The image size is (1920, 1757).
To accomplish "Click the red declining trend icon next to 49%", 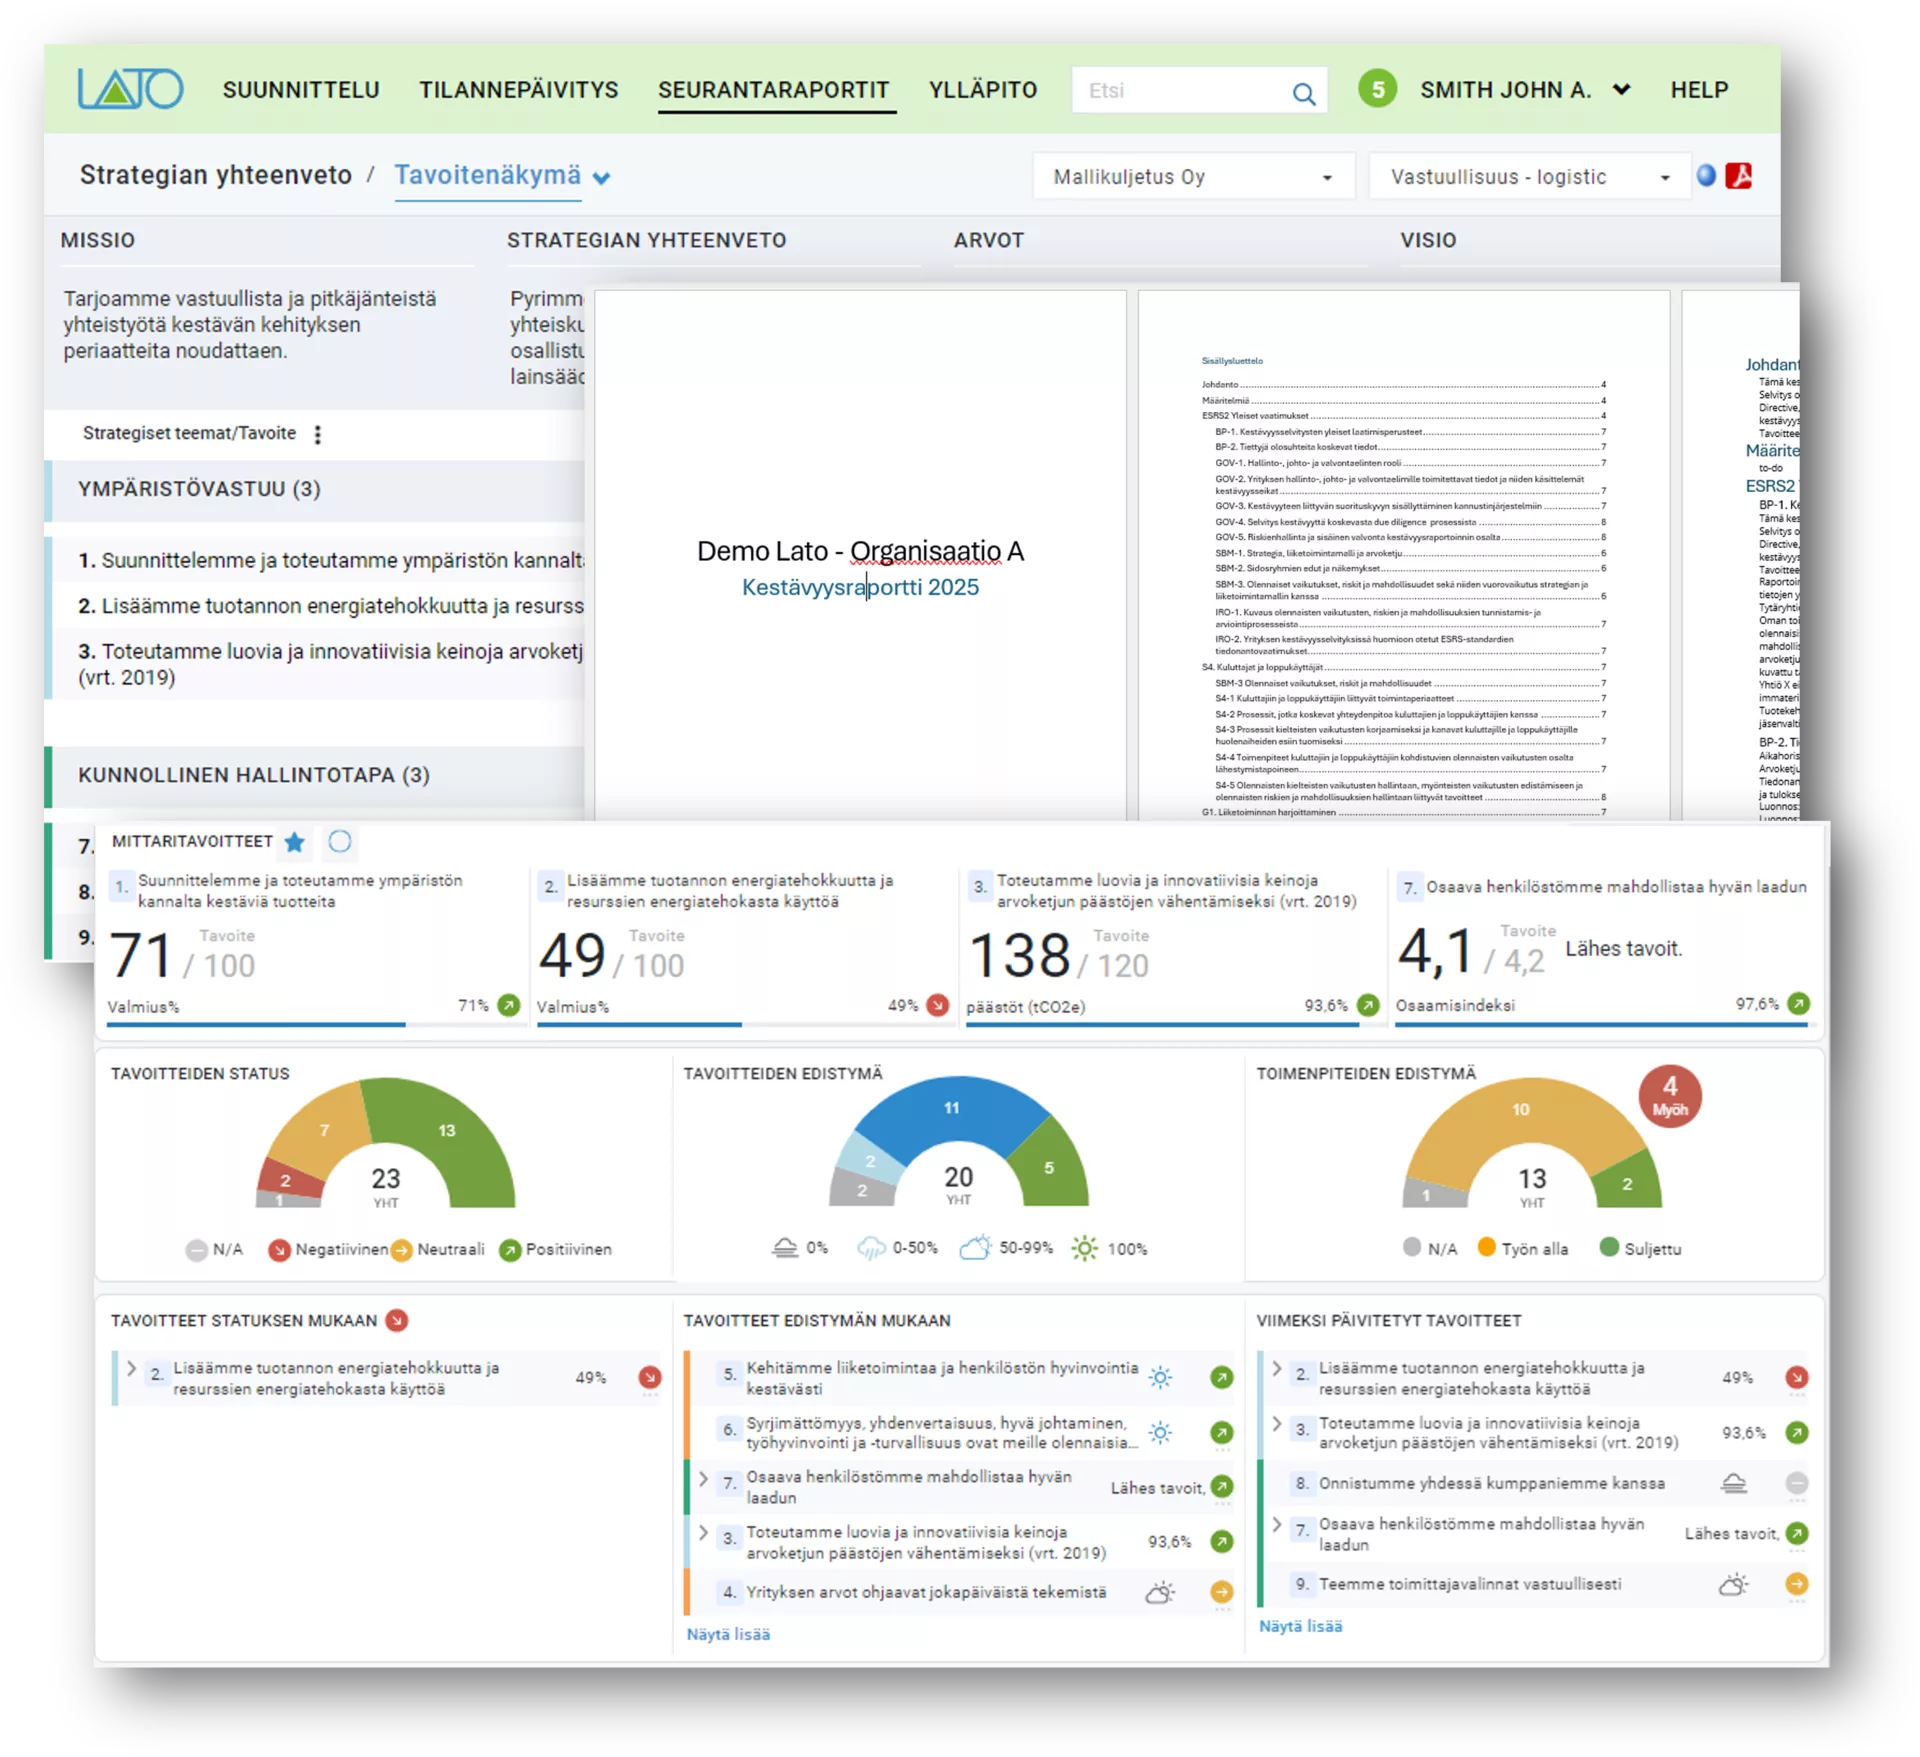I will tap(938, 1007).
